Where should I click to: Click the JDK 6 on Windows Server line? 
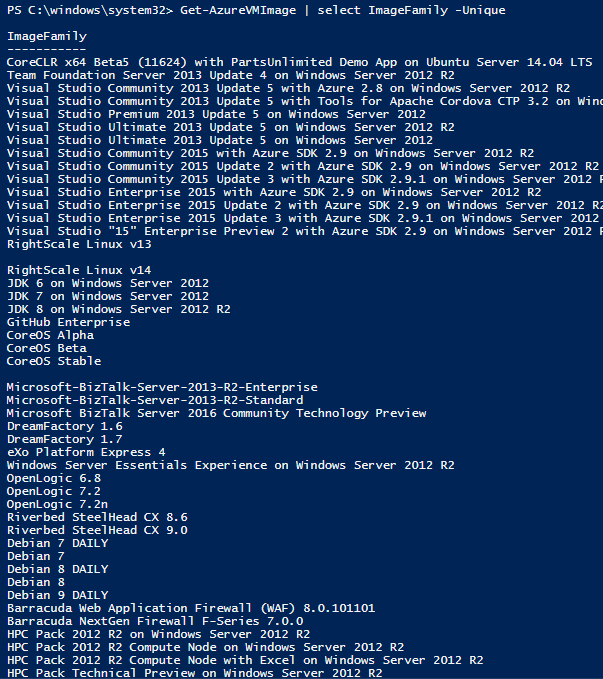pos(108,283)
